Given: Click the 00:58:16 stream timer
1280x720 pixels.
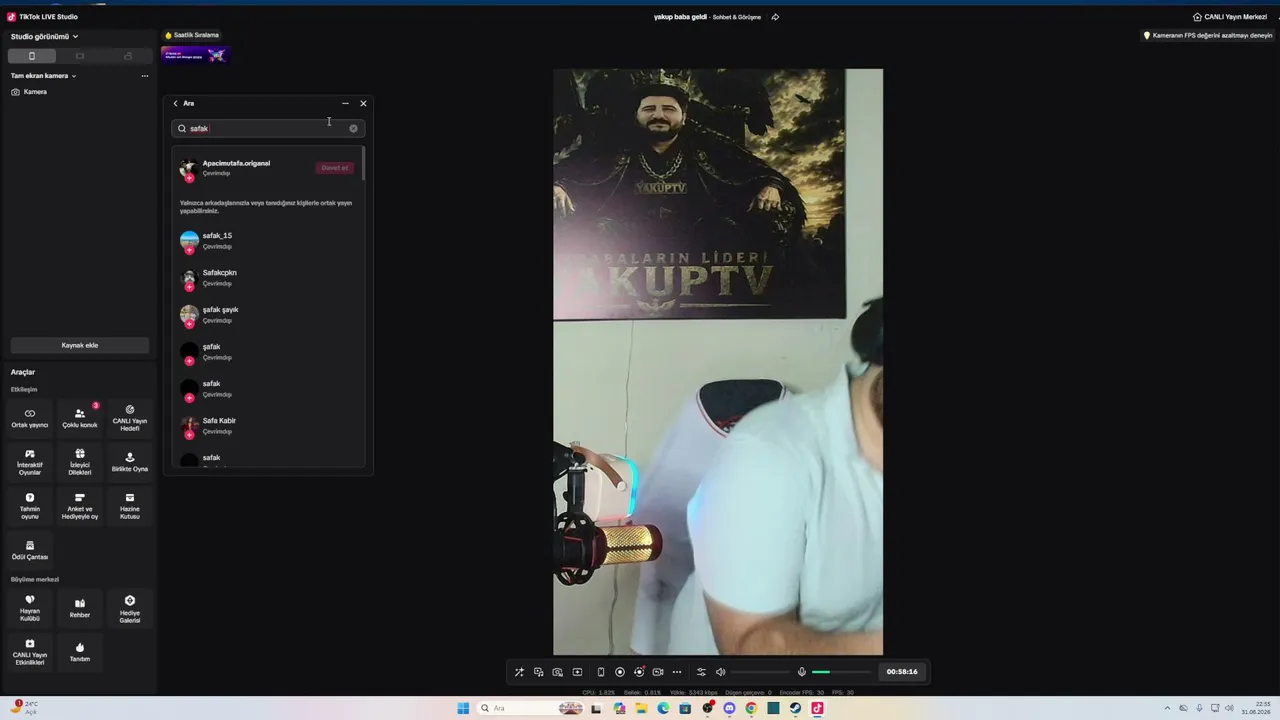Looking at the screenshot, I should (x=902, y=672).
